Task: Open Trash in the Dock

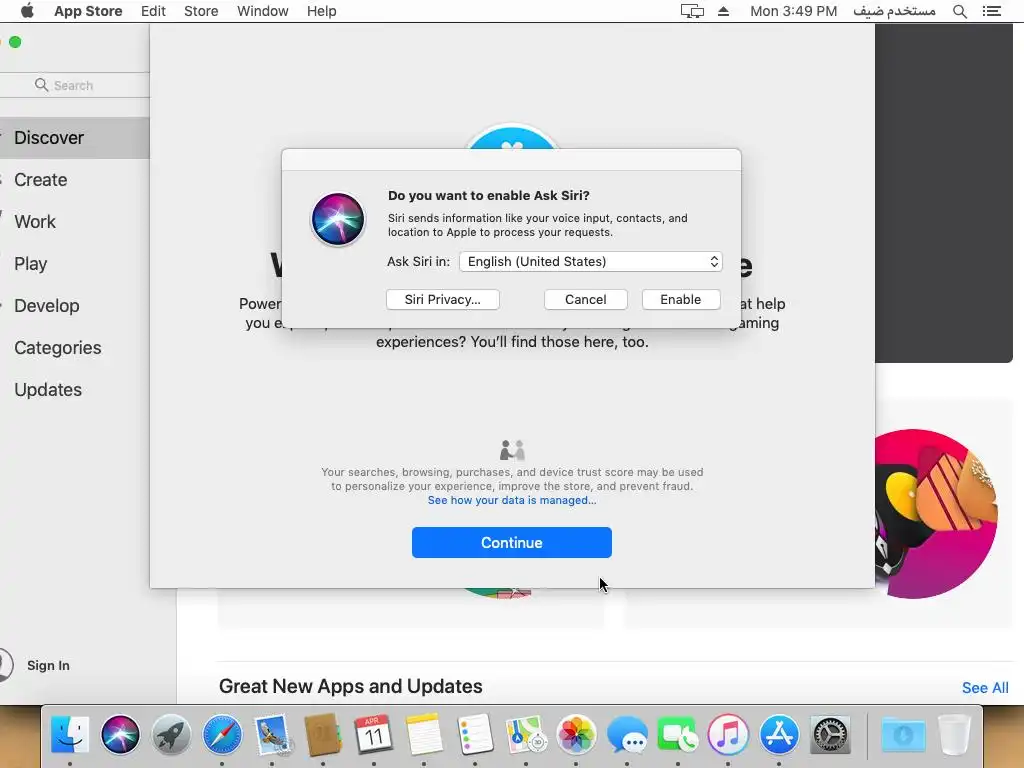Action: click(954, 735)
